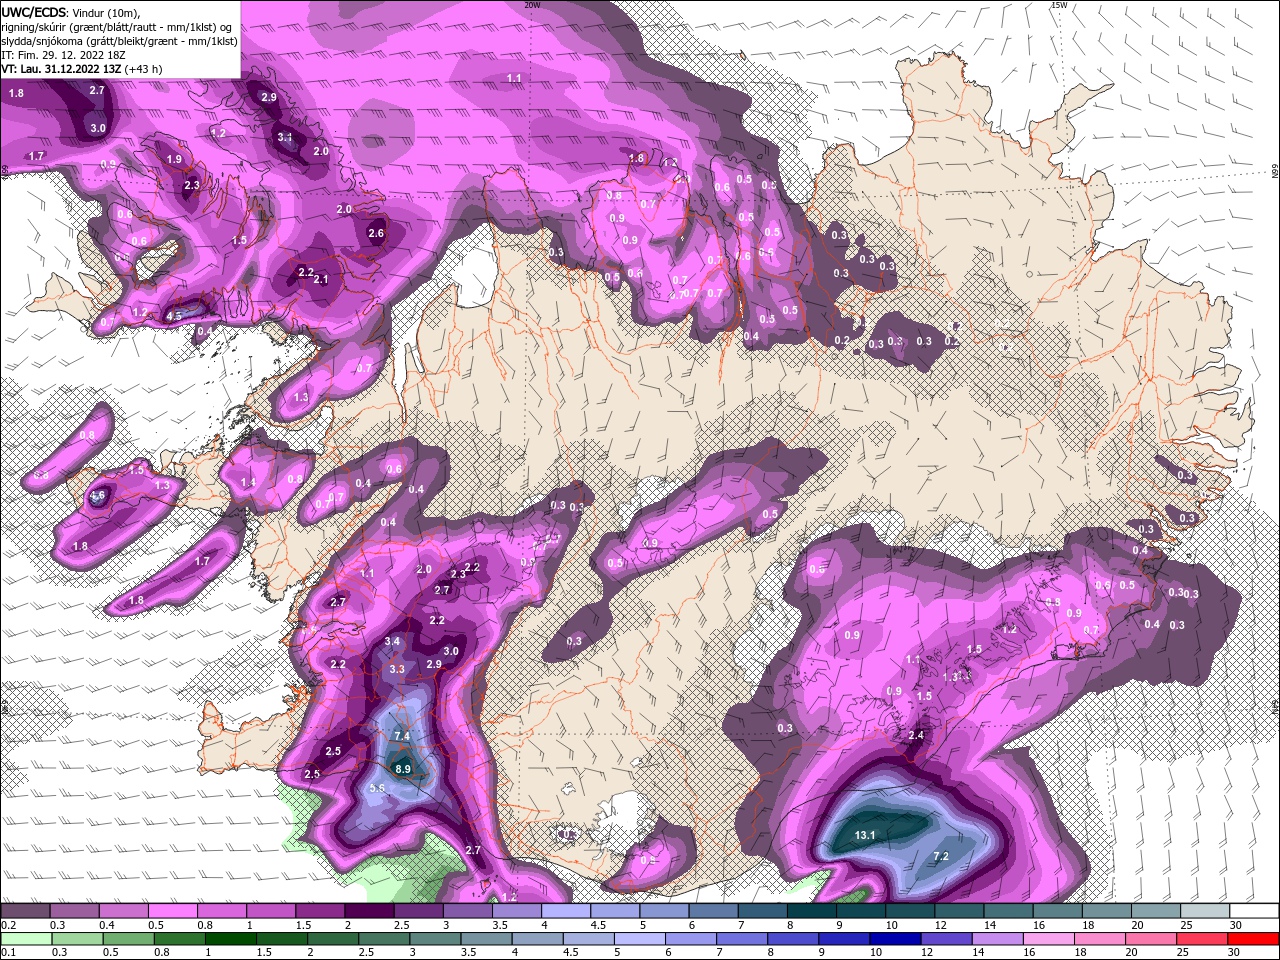1280x960 pixels.
Task: Click the 13.1 precipitation value on the map
Action: (x=865, y=835)
